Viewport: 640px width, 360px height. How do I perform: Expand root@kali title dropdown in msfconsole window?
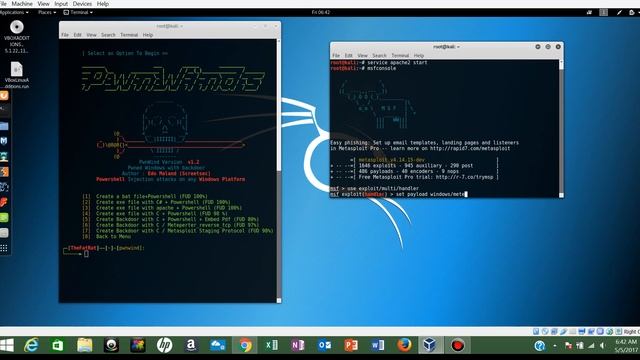[446, 47]
